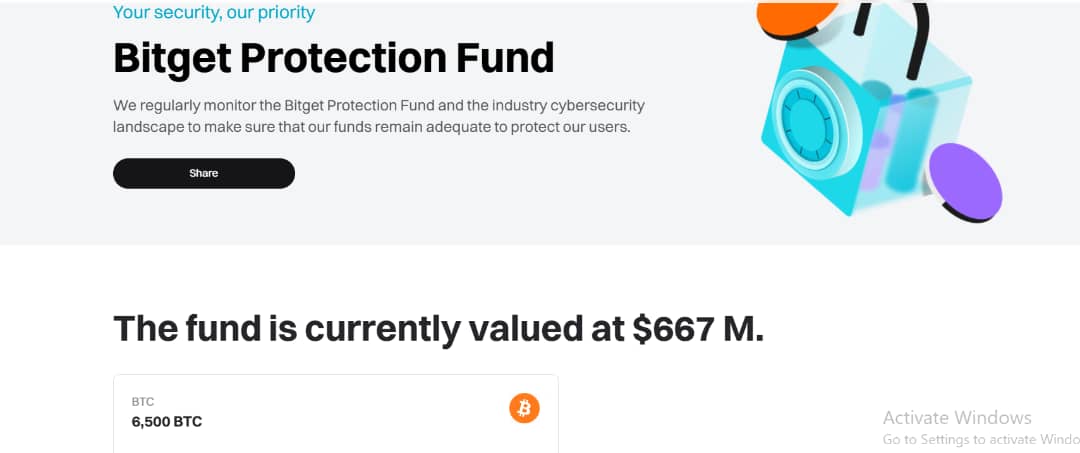Image resolution: width=1080 pixels, height=453 pixels.
Task: Click the Your security, our priority tagline
Action: [x=214, y=12]
